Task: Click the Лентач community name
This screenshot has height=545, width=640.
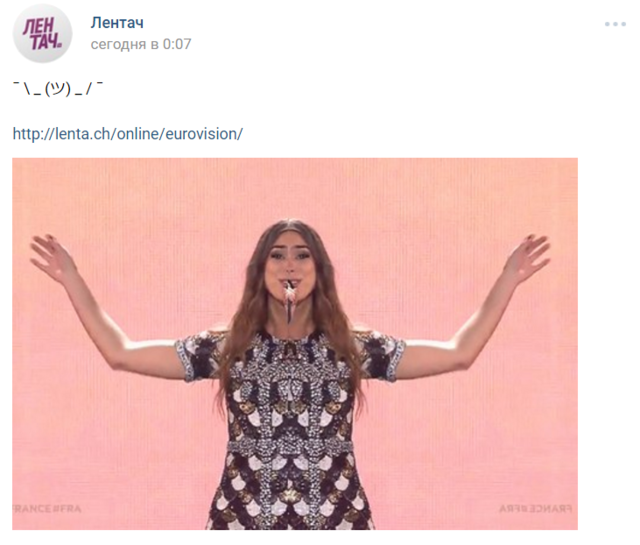Action: pyautogui.click(x=117, y=22)
